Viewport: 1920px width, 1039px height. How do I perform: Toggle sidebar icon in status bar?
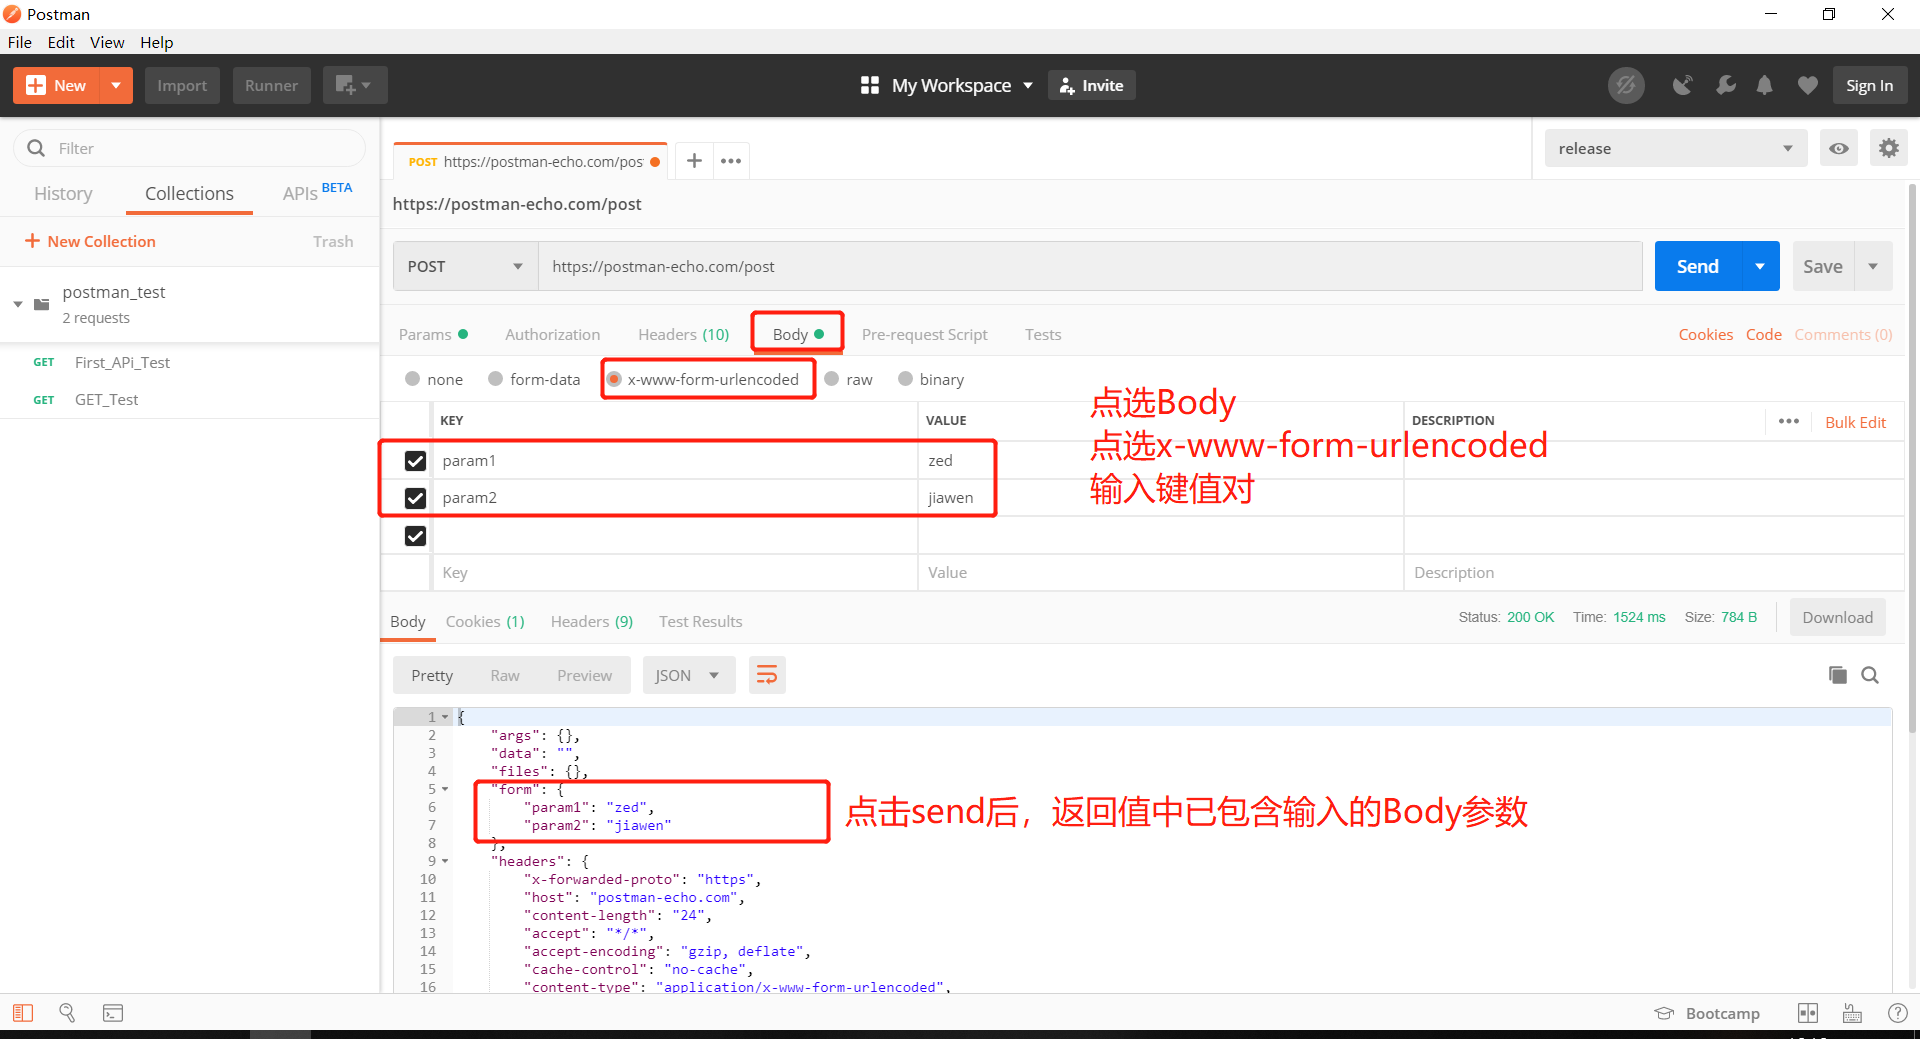23,1013
